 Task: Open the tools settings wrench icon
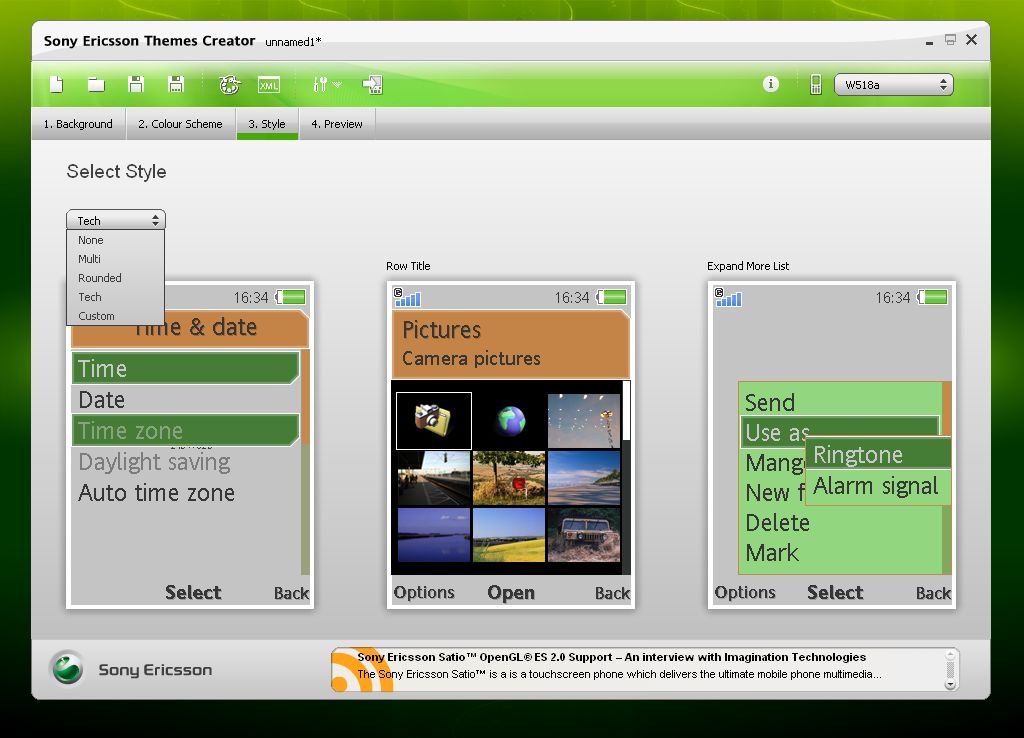(320, 84)
